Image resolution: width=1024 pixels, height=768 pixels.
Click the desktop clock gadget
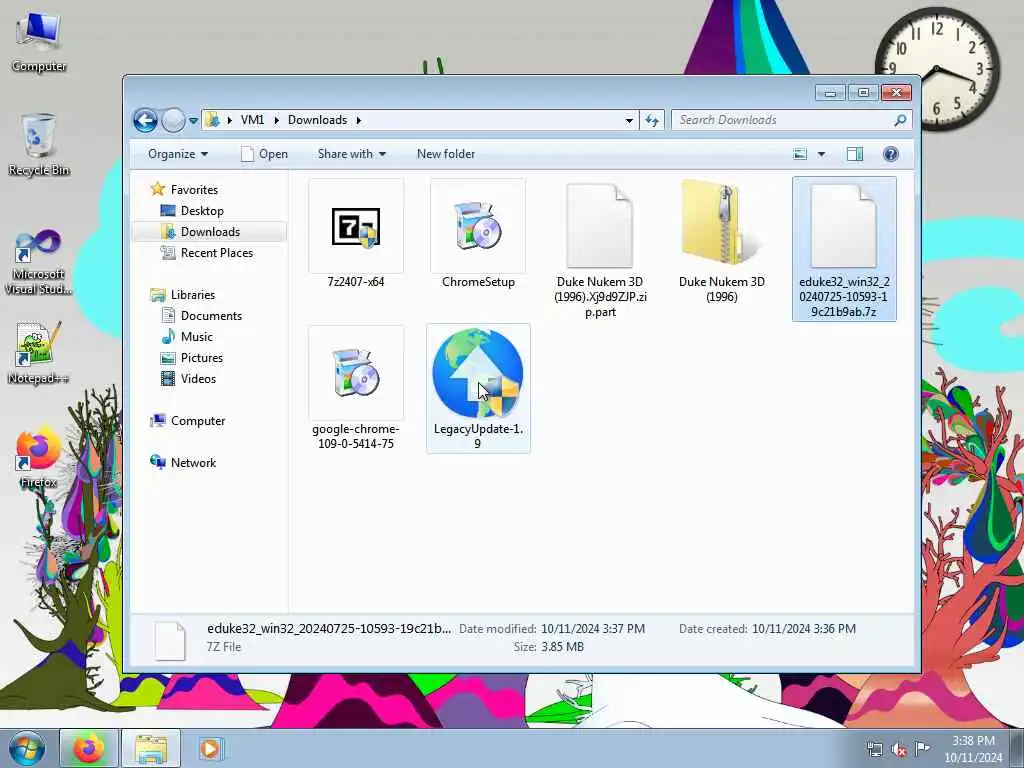point(937,68)
